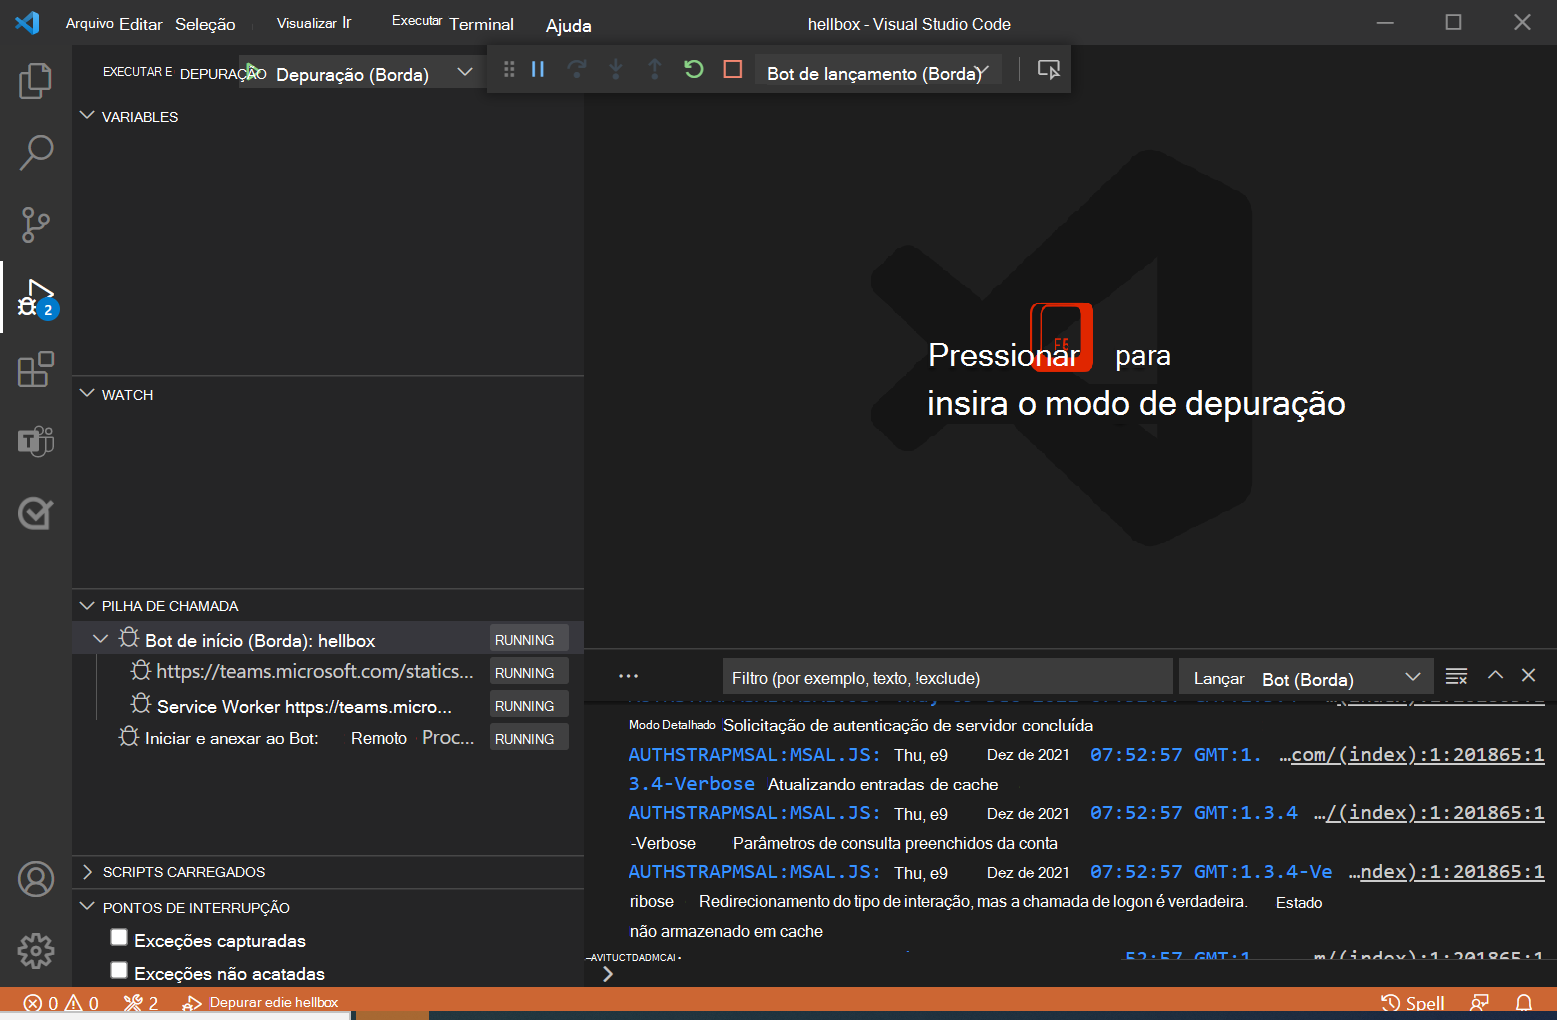This screenshot has height=1020, width=1557.
Task: Toggle Exceções capturadas checkbox
Action: coord(119,938)
